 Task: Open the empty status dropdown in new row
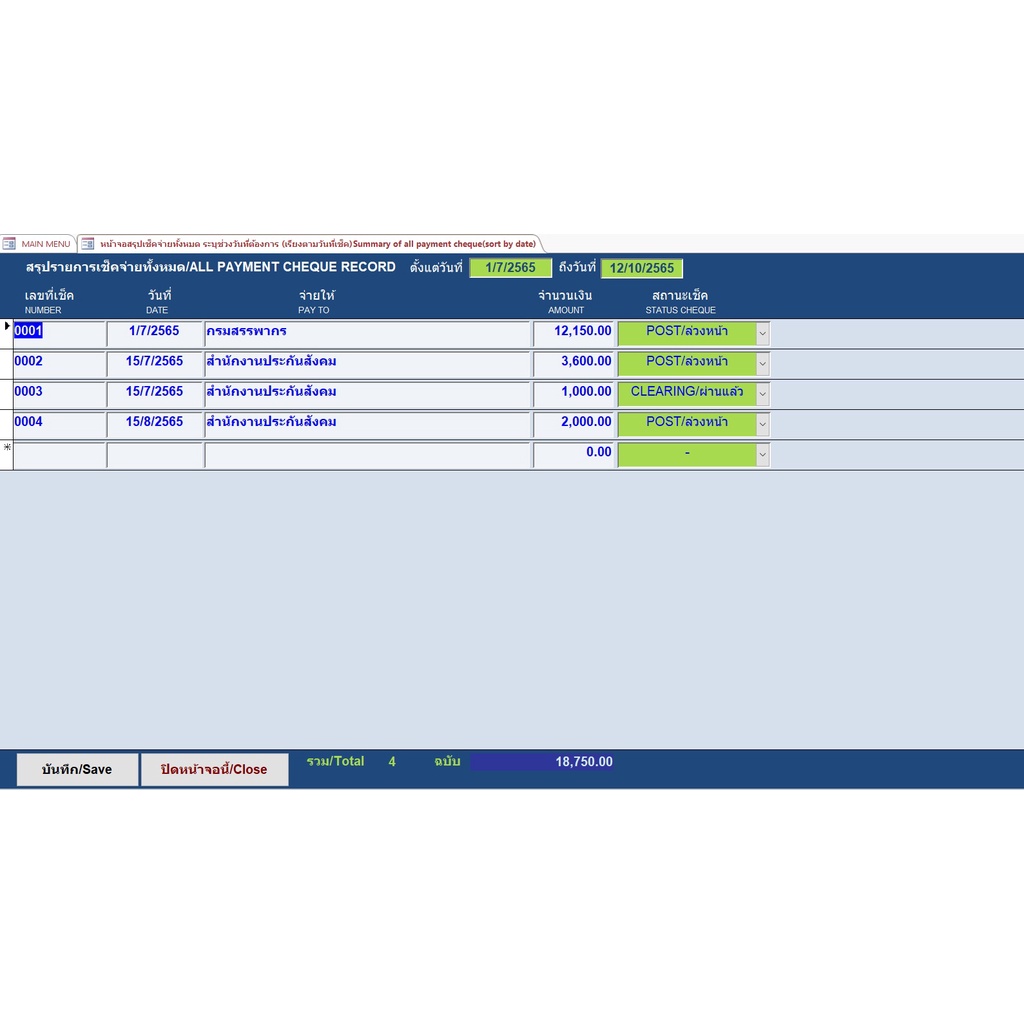[x=762, y=455]
